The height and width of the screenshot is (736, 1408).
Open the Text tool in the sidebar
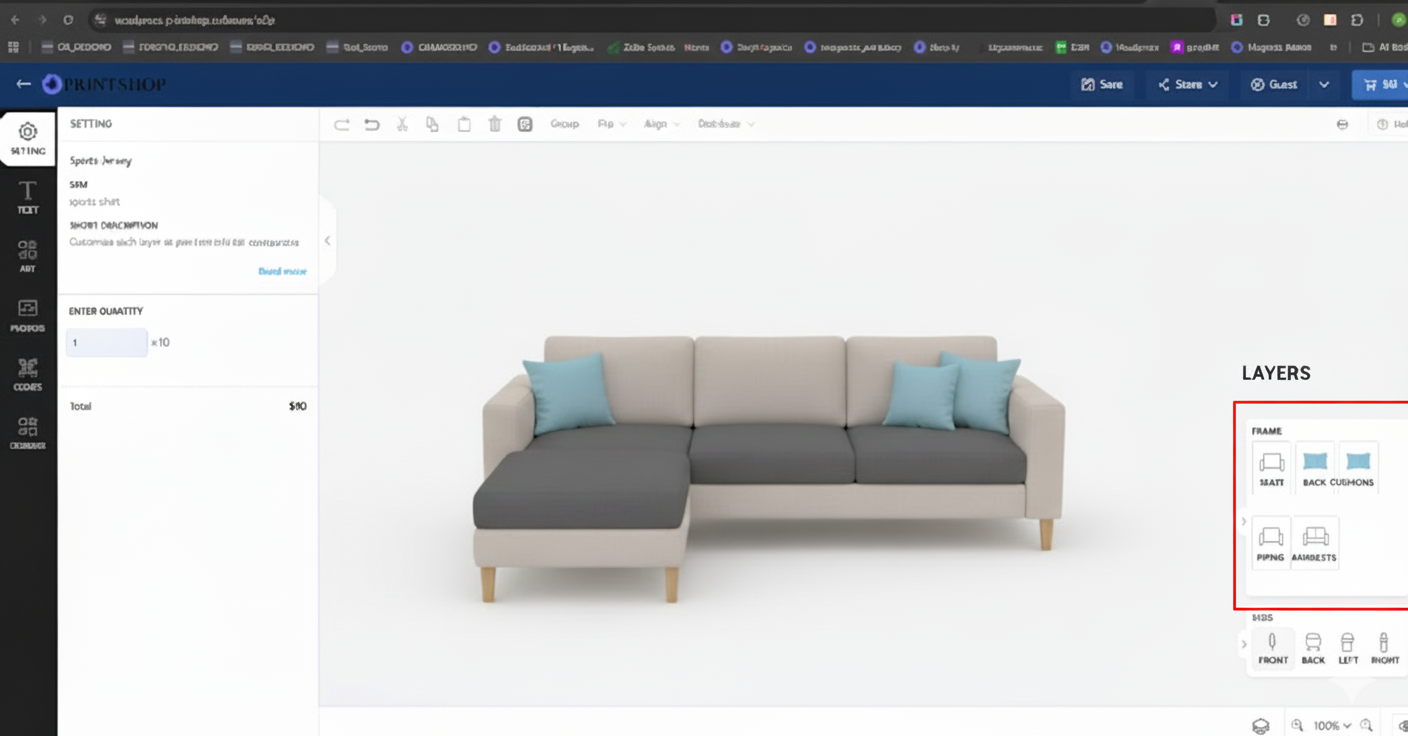(x=28, y=197)
